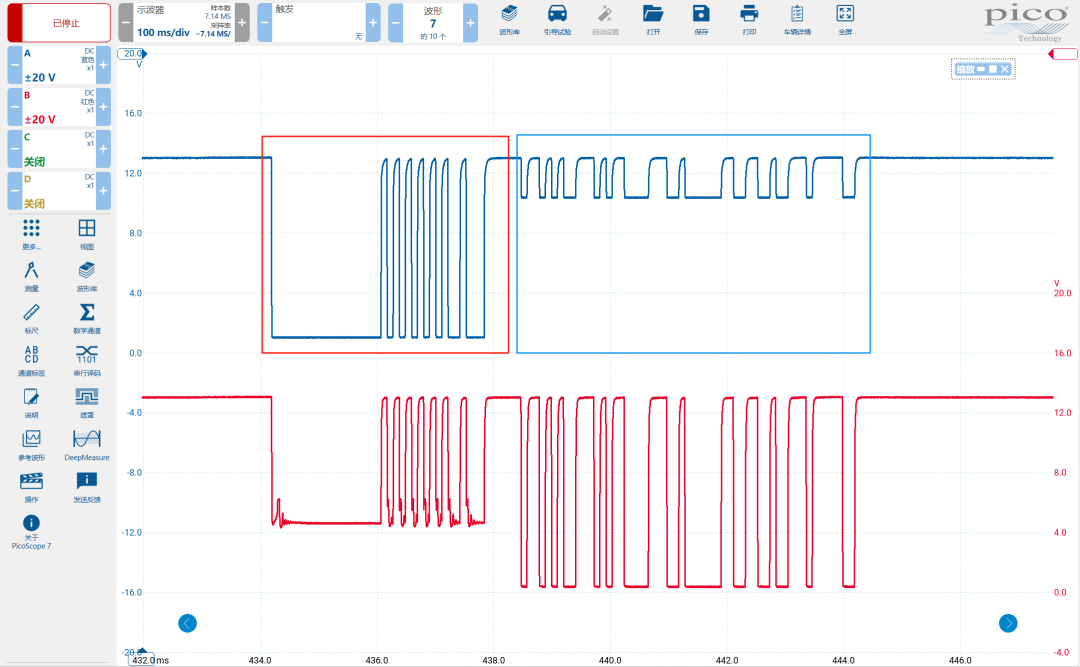1080x667 pixels.
Task: Open channel C (关闭) settings
Action: click(59, 150)
